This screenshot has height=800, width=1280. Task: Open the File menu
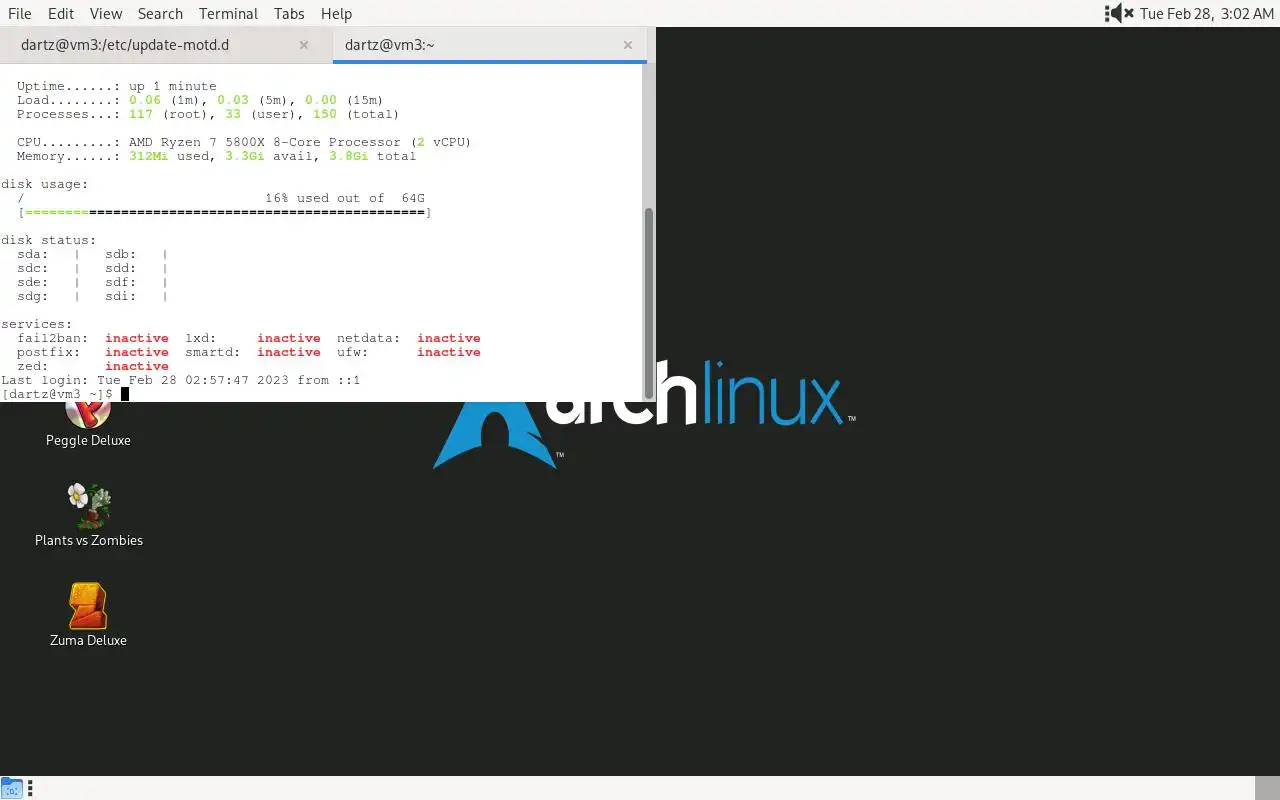pos(19,13)
